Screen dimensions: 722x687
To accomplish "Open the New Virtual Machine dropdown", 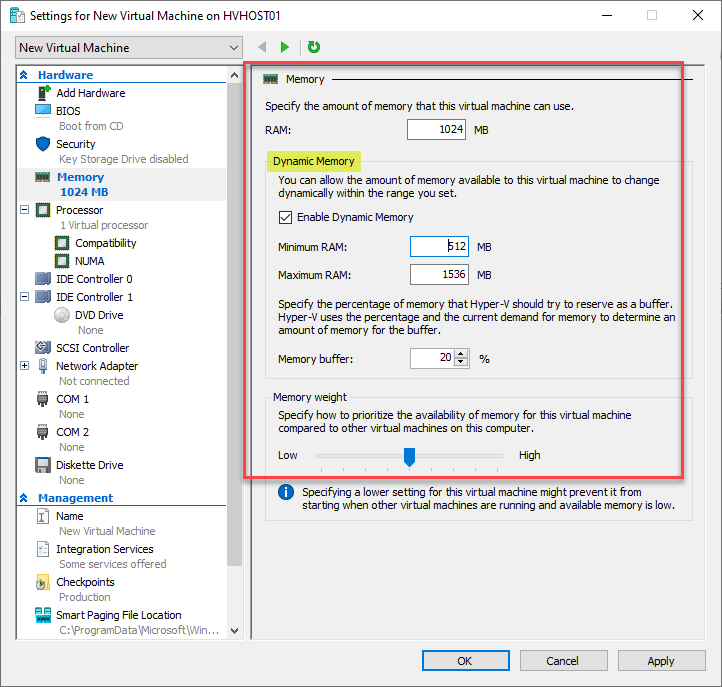I will click(x=129, y=47).
